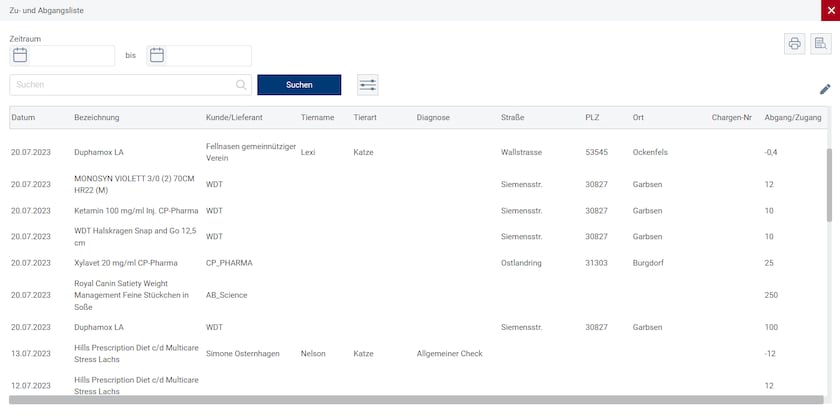Click the 25 quantity value
840x418 pixels.
click(x=769, y=263)
